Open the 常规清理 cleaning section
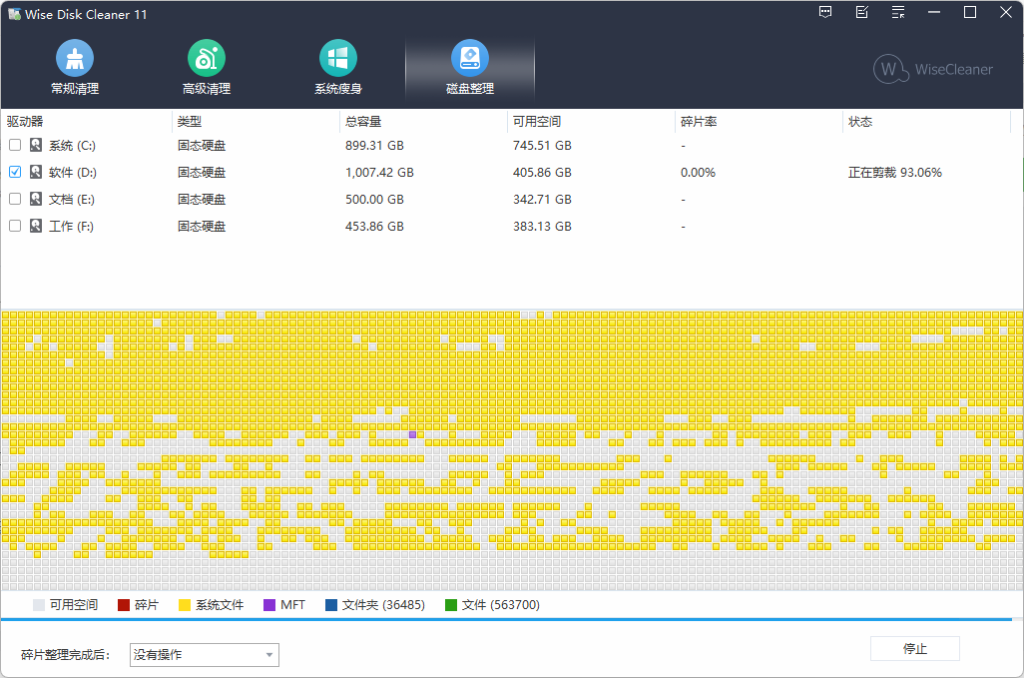The image size is (1024, 678). [x=75, y=69]
